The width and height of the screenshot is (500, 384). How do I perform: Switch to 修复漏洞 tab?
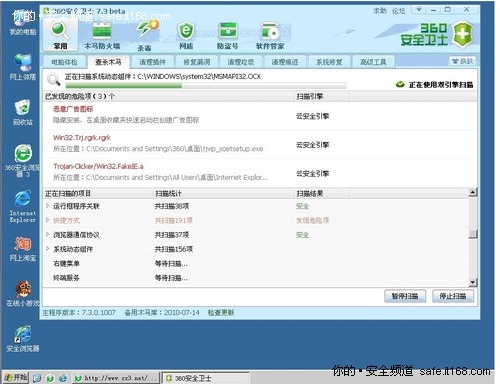(x=197, y=62)
